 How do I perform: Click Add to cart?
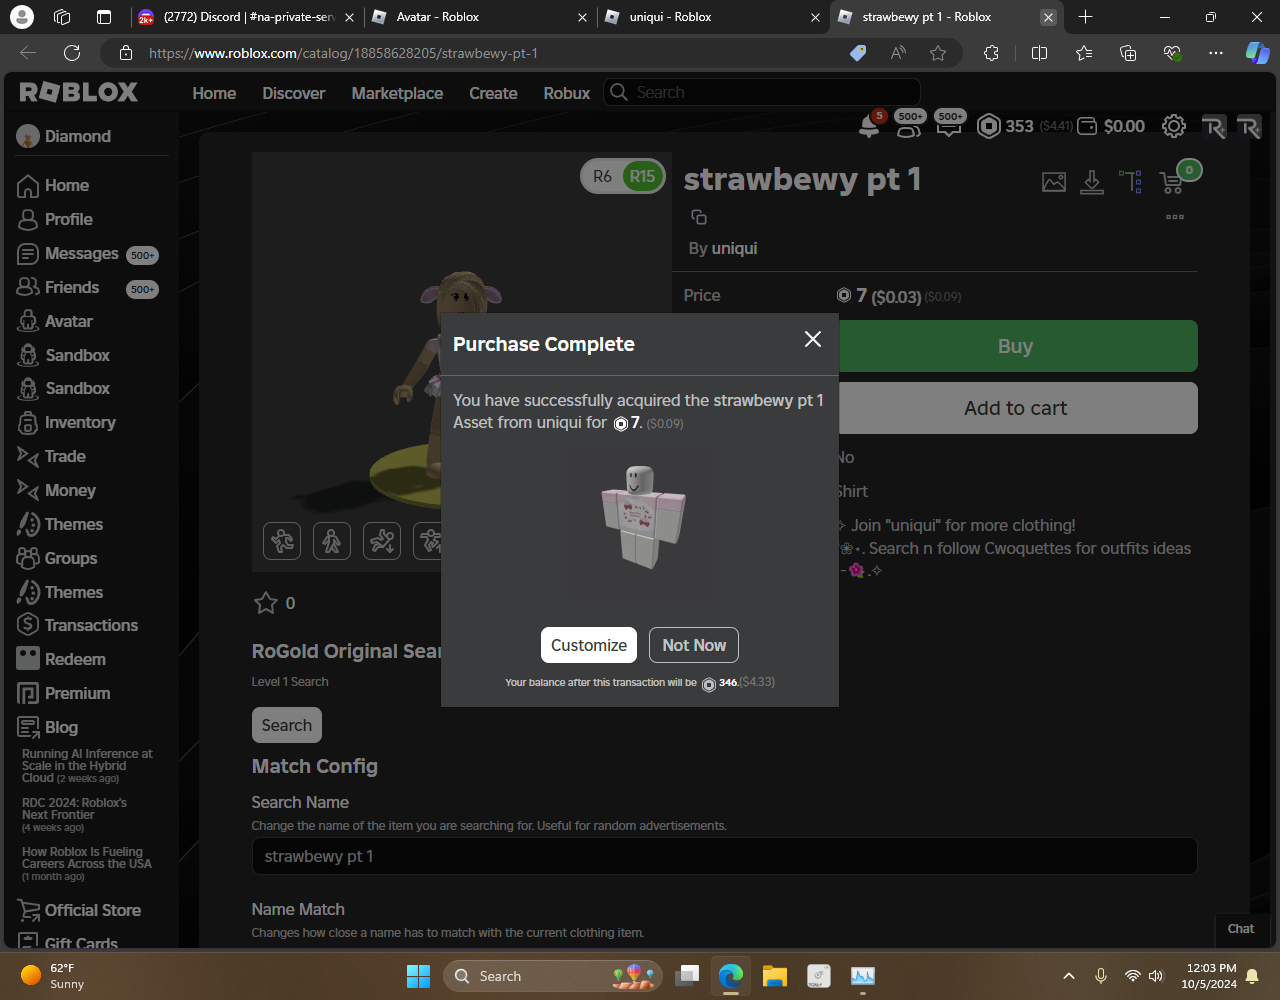tap(1016, 408)
